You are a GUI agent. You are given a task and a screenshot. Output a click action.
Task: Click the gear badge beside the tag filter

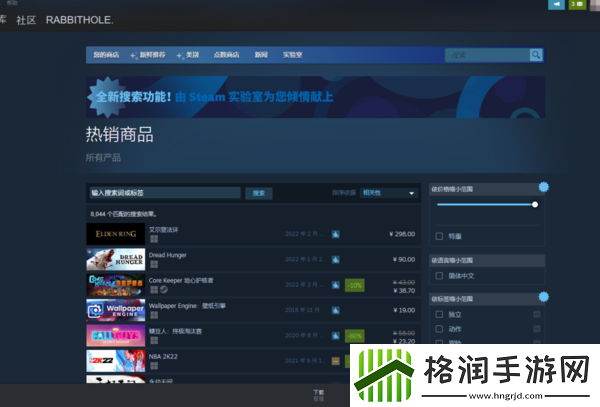click(544, 296)
